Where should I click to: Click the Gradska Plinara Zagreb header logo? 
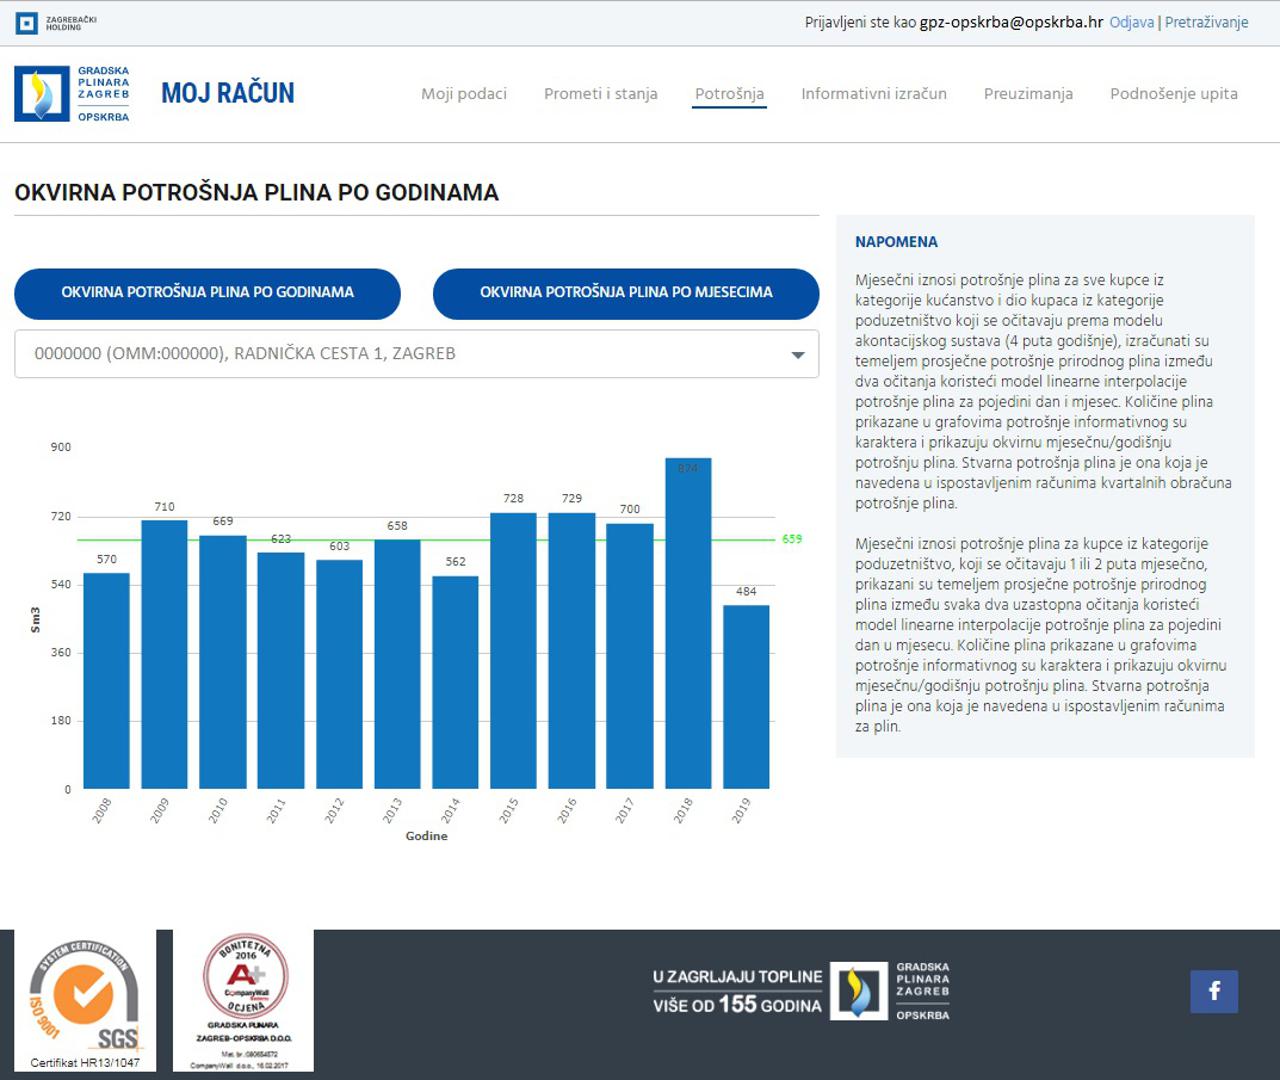pos(72,94)
